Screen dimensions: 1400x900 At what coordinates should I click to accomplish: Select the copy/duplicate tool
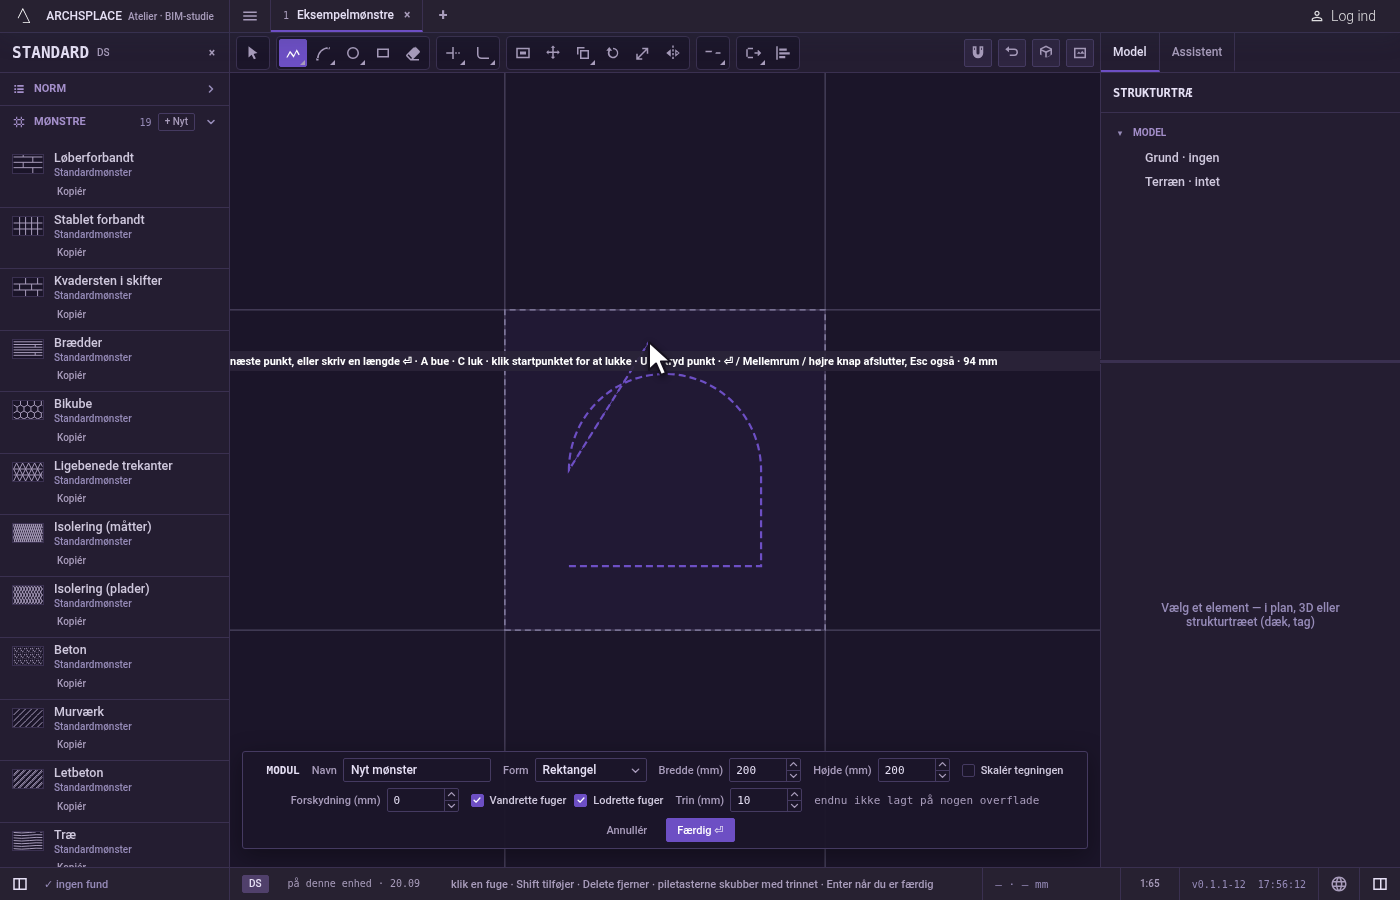pos(583,53)
